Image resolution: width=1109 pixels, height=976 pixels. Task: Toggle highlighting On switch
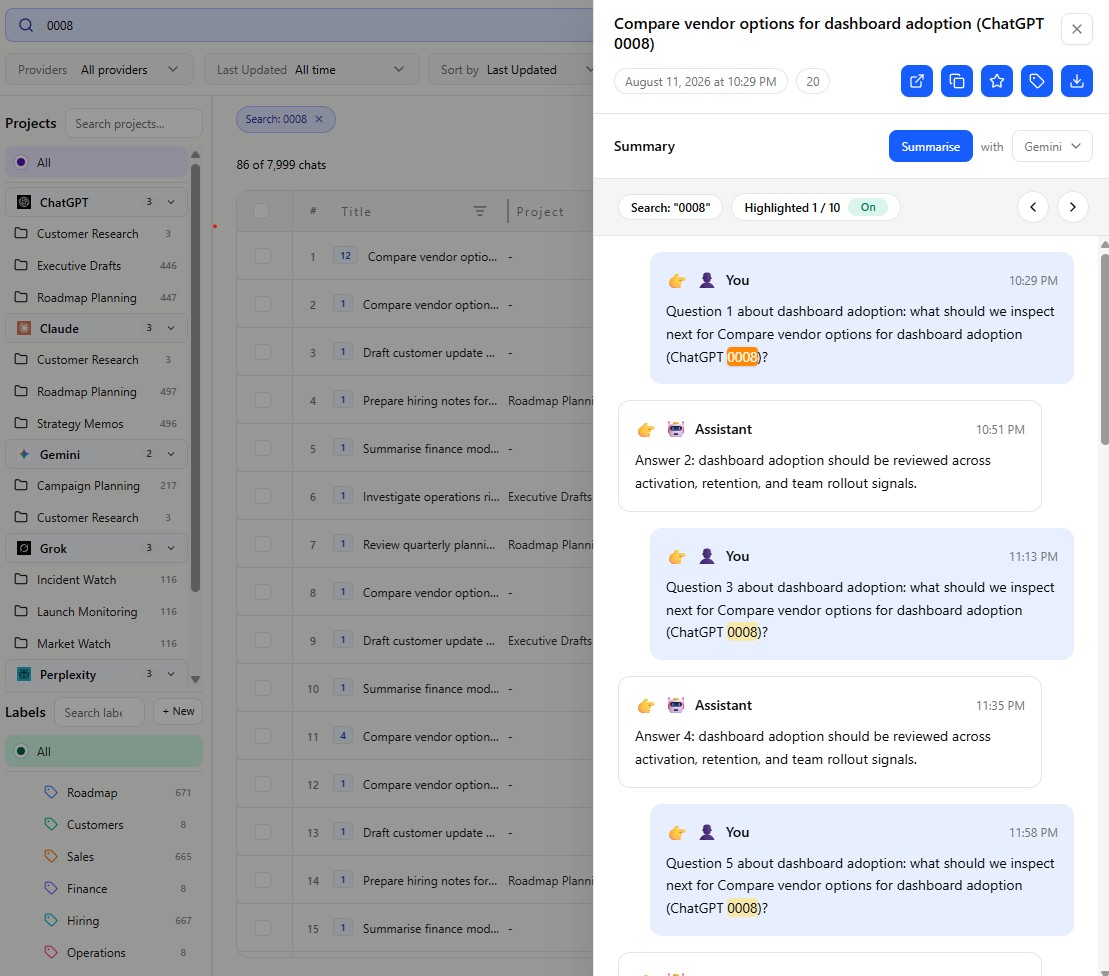(868, 207)
